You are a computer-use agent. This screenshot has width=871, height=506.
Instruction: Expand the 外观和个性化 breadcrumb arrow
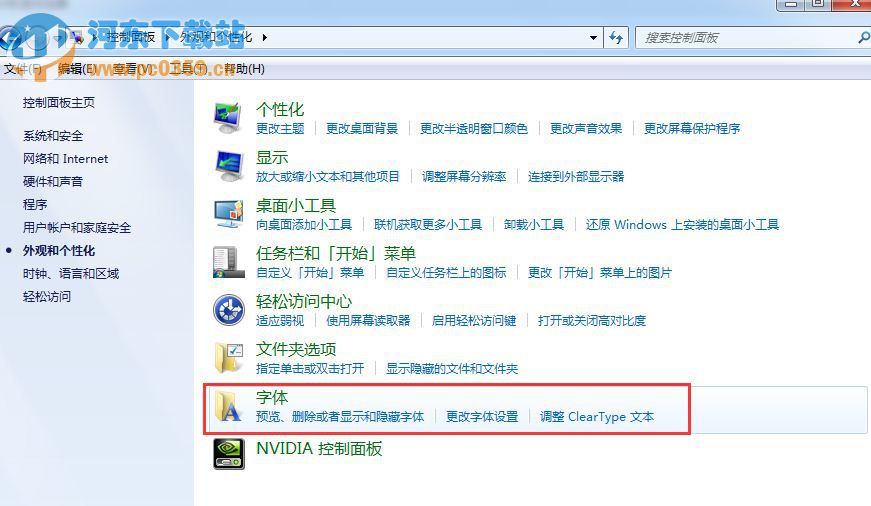tap(264, 38)
